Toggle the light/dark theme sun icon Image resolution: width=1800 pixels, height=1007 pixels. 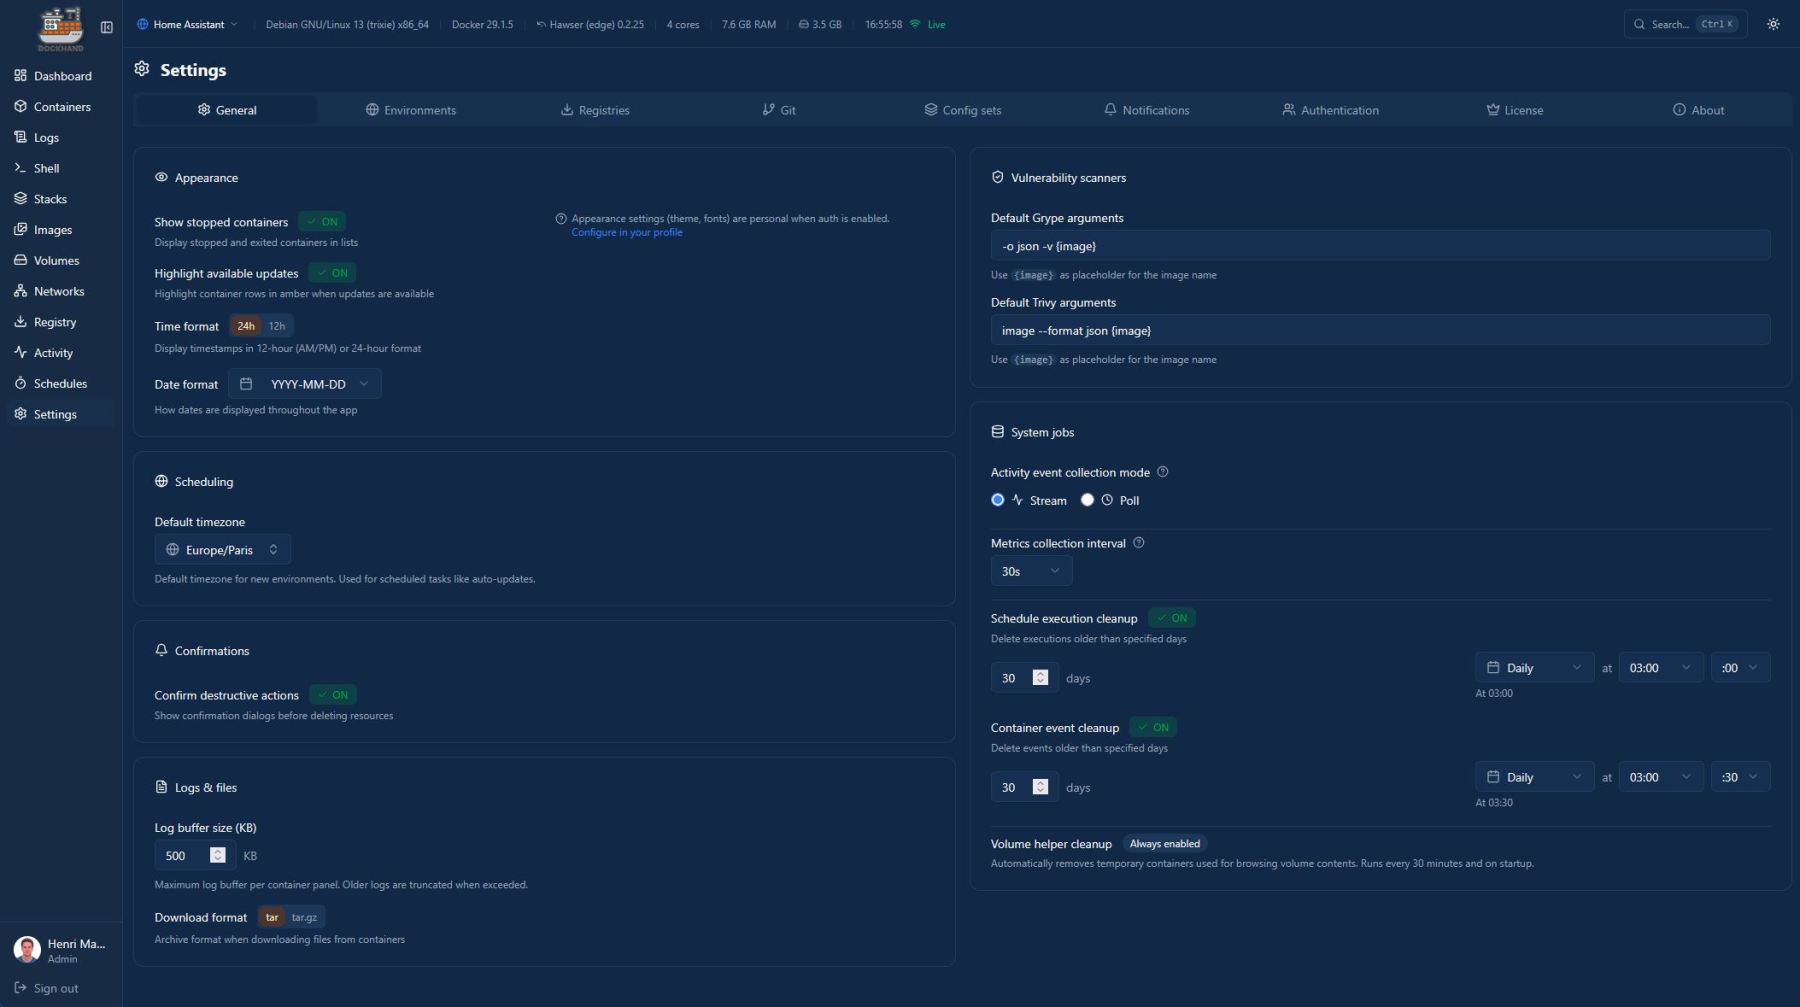coord(1772,24)
